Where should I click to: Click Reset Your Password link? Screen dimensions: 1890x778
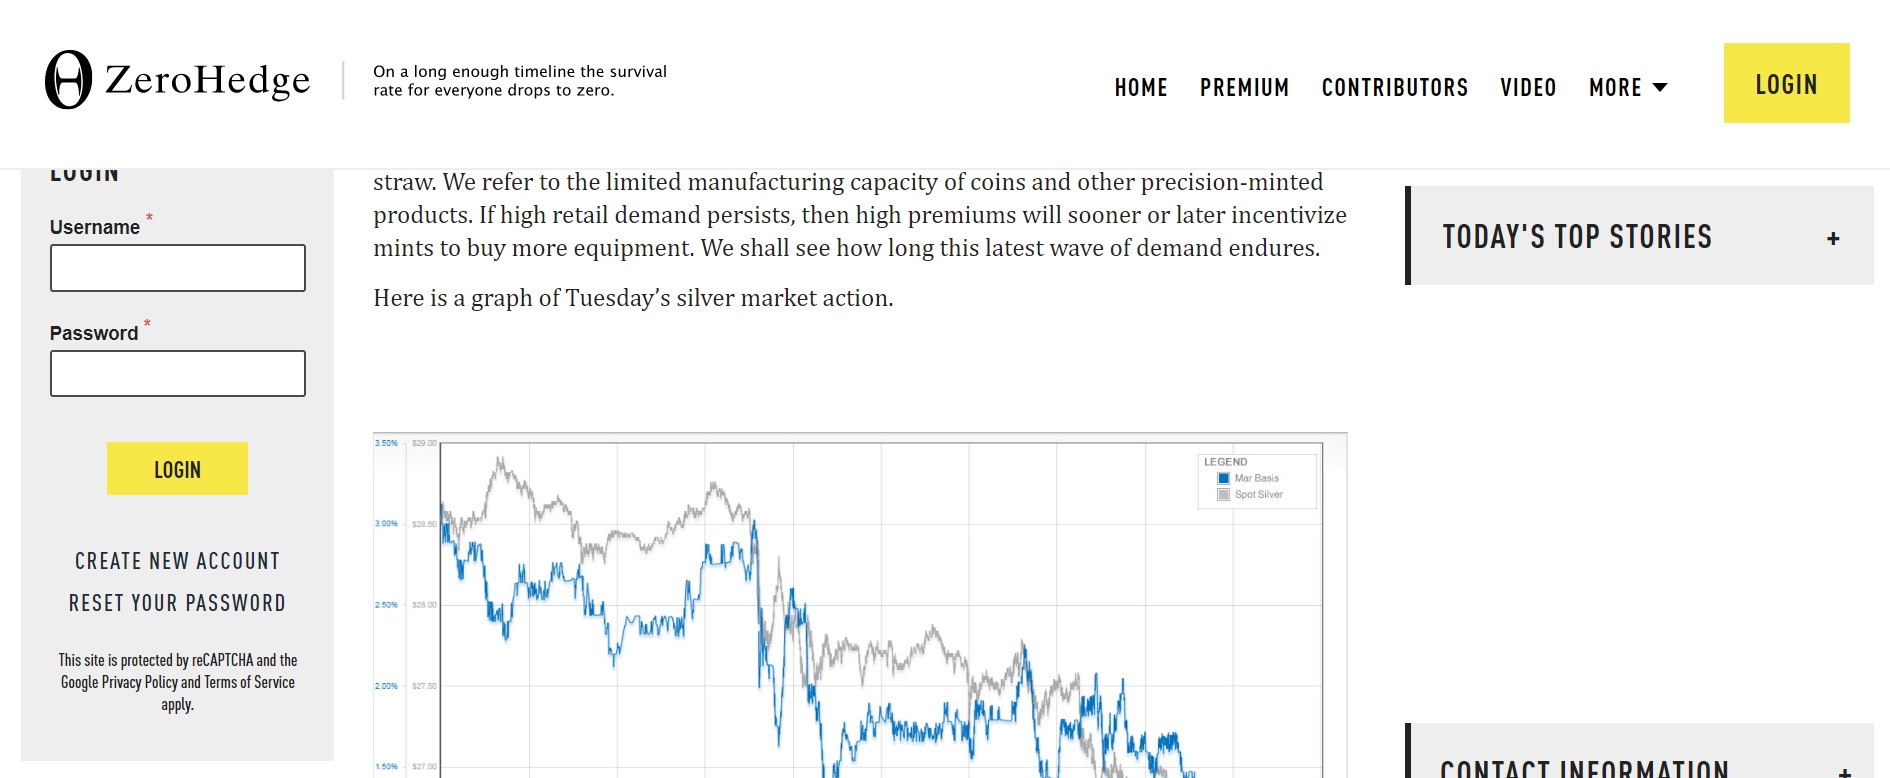(x=177, y=603)
